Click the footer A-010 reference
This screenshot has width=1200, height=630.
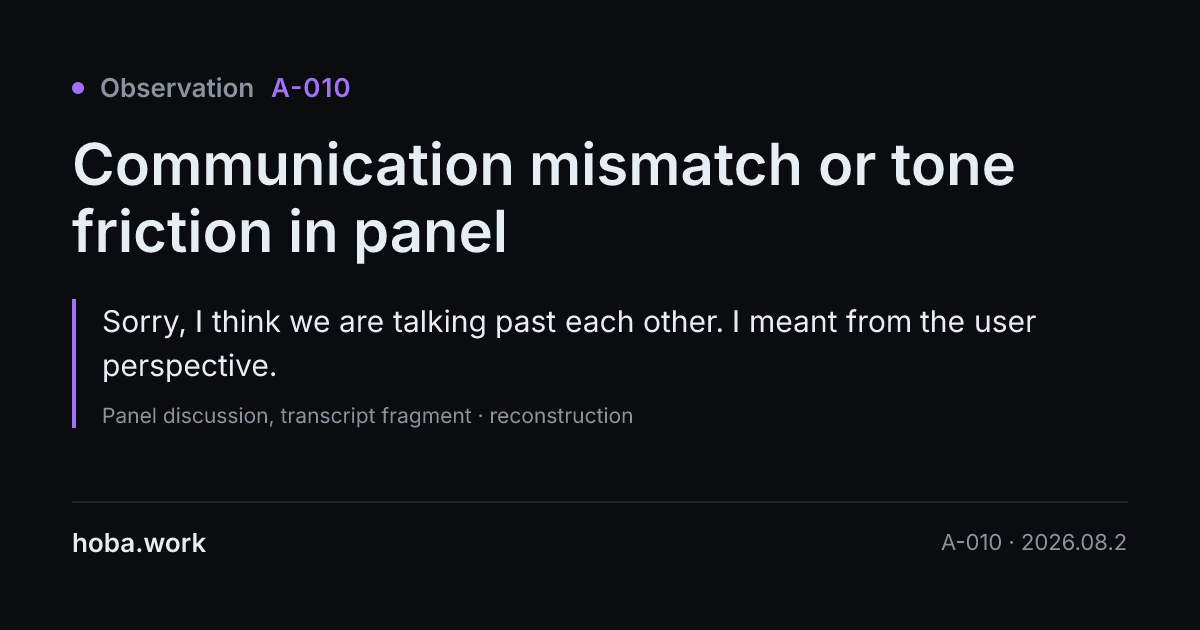tap(971, 543)
